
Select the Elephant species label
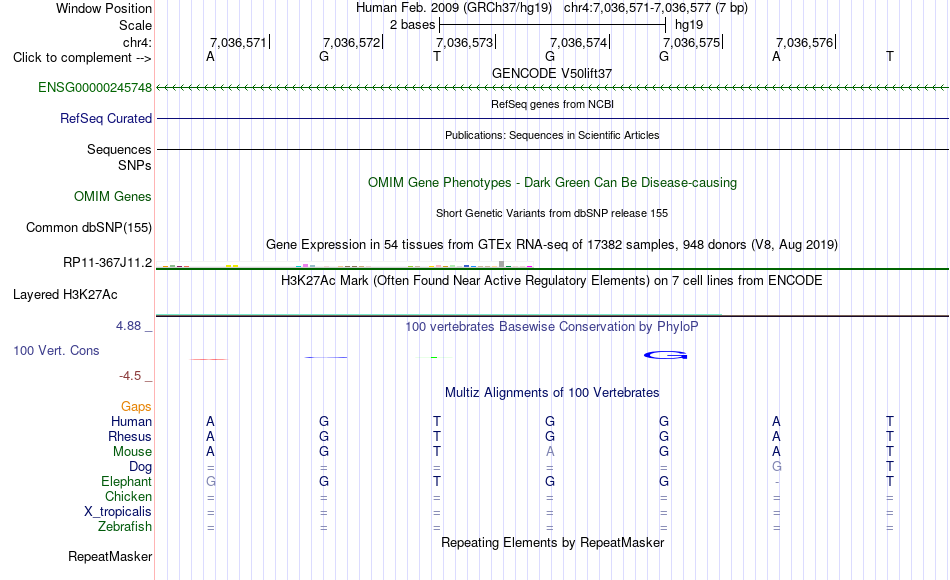pos(127,482)
